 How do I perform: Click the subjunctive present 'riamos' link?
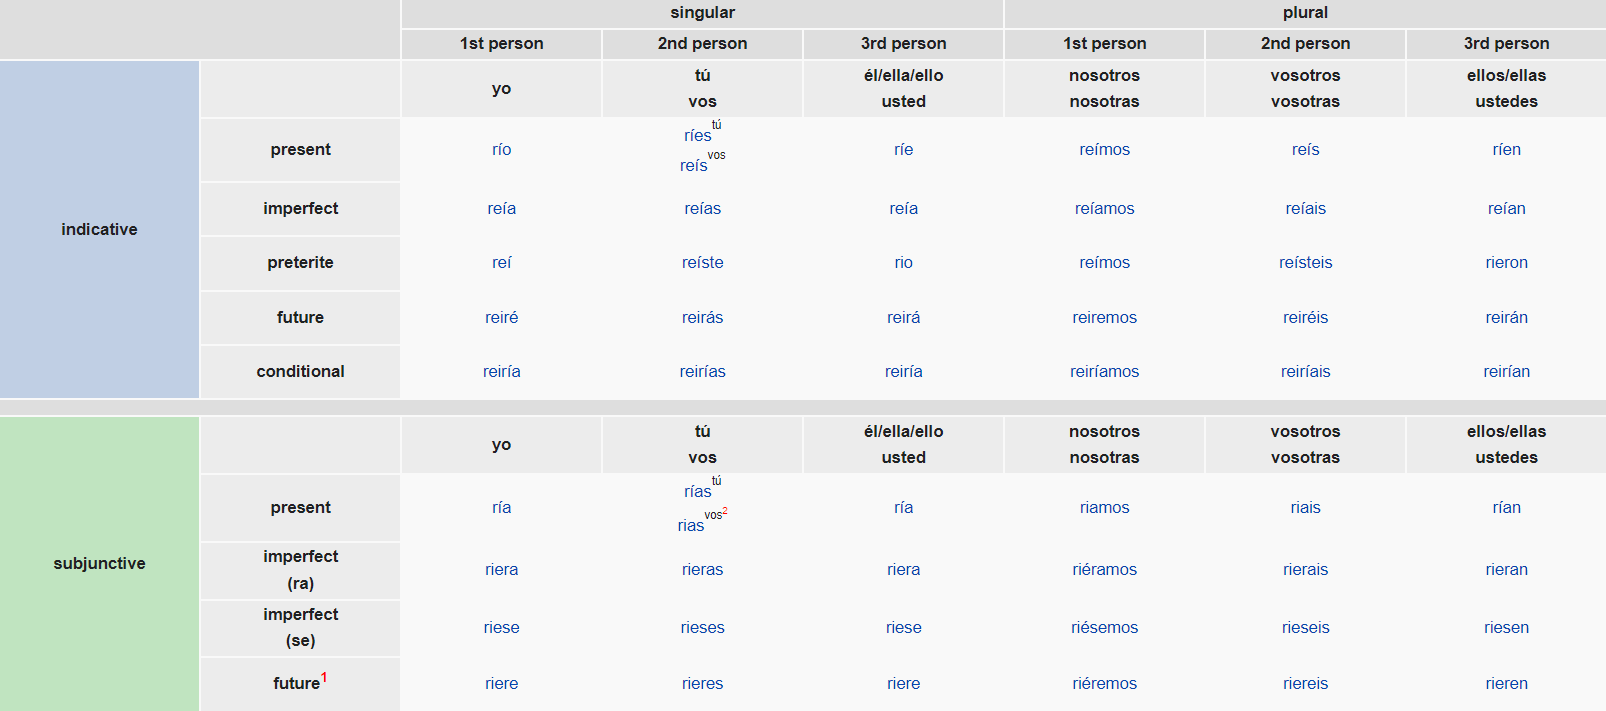pyautogui.click(x=1104, y=508)
